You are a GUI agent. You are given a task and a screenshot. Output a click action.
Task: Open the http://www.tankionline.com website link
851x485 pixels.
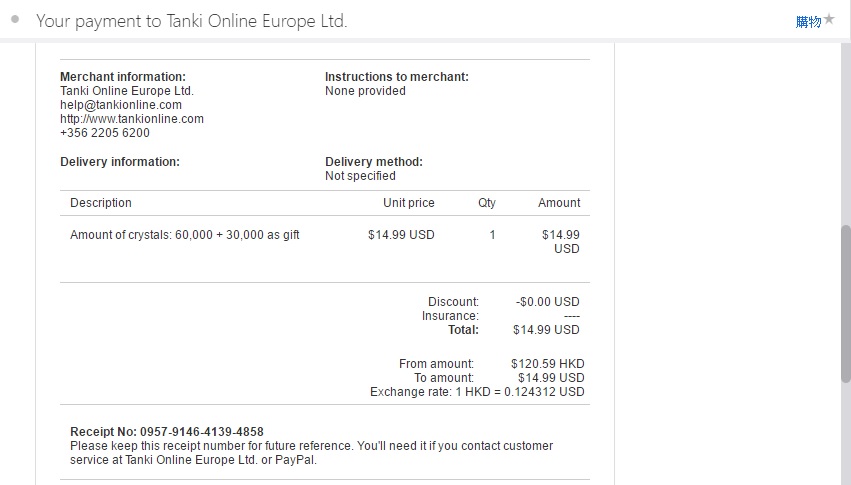pos(132,119)
